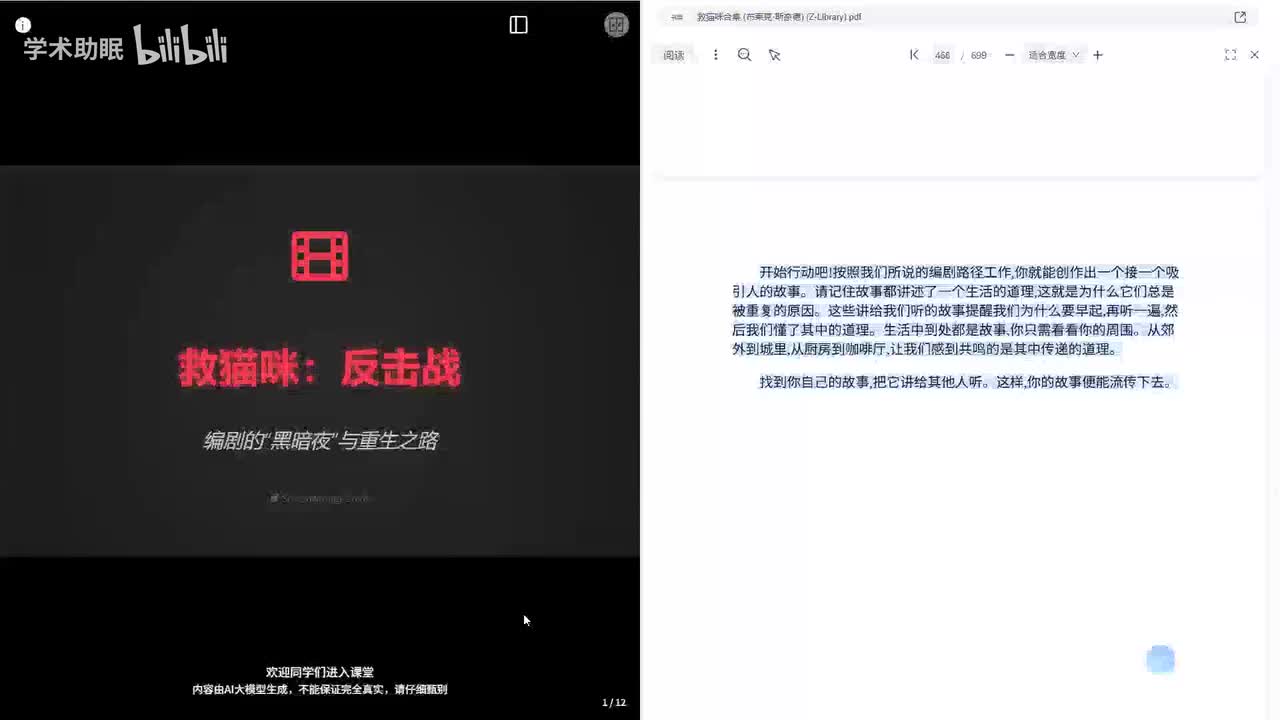Click the blue floating assistant button
The height and width of the screenshot is (720, 1280).
(x=1160, y=659)
